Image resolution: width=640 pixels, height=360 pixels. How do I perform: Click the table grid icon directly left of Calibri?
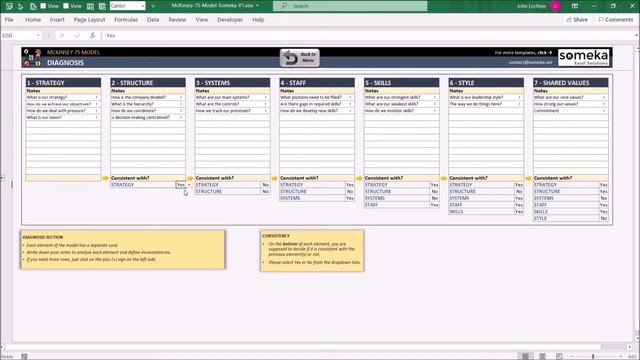pos(102,6)
